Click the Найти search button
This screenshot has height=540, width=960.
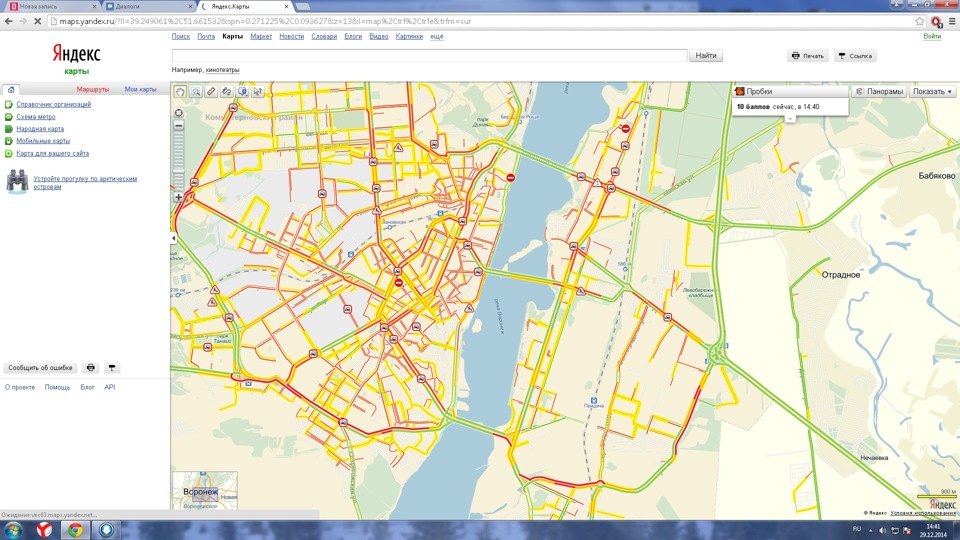(706, 56)
